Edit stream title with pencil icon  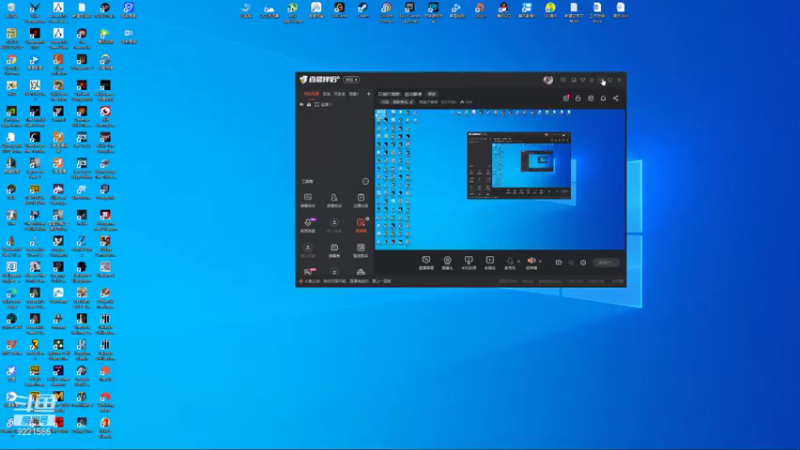click(412, 102)
